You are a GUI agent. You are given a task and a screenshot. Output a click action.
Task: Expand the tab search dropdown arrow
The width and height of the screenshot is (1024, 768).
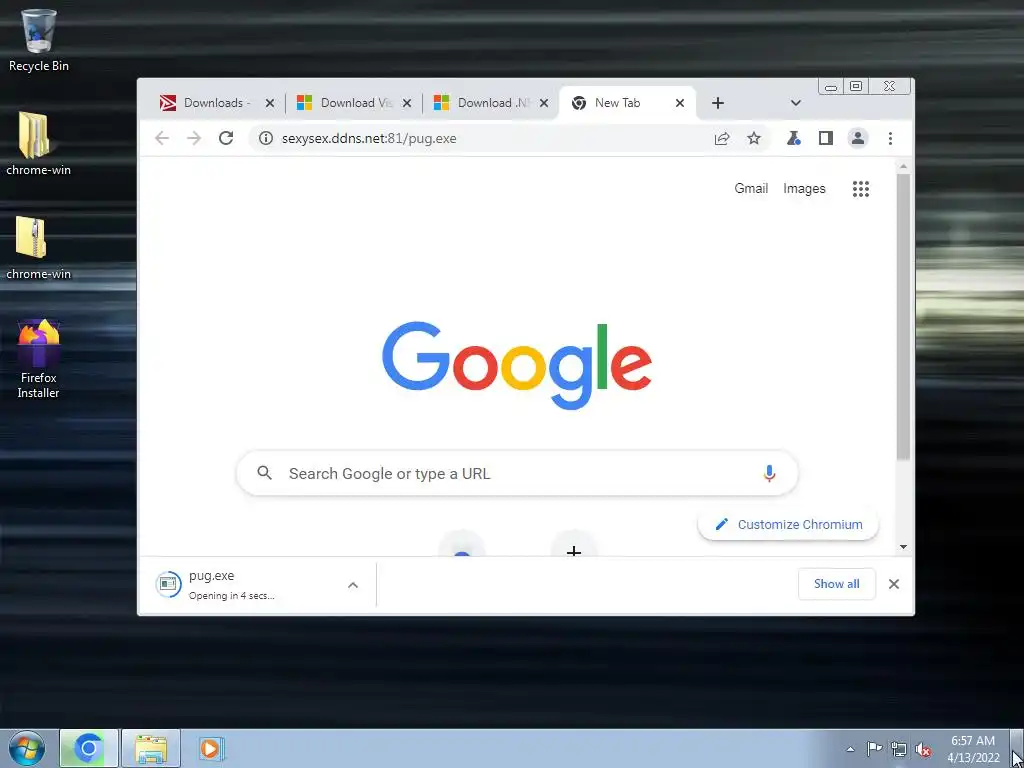(x=795, y=103)
